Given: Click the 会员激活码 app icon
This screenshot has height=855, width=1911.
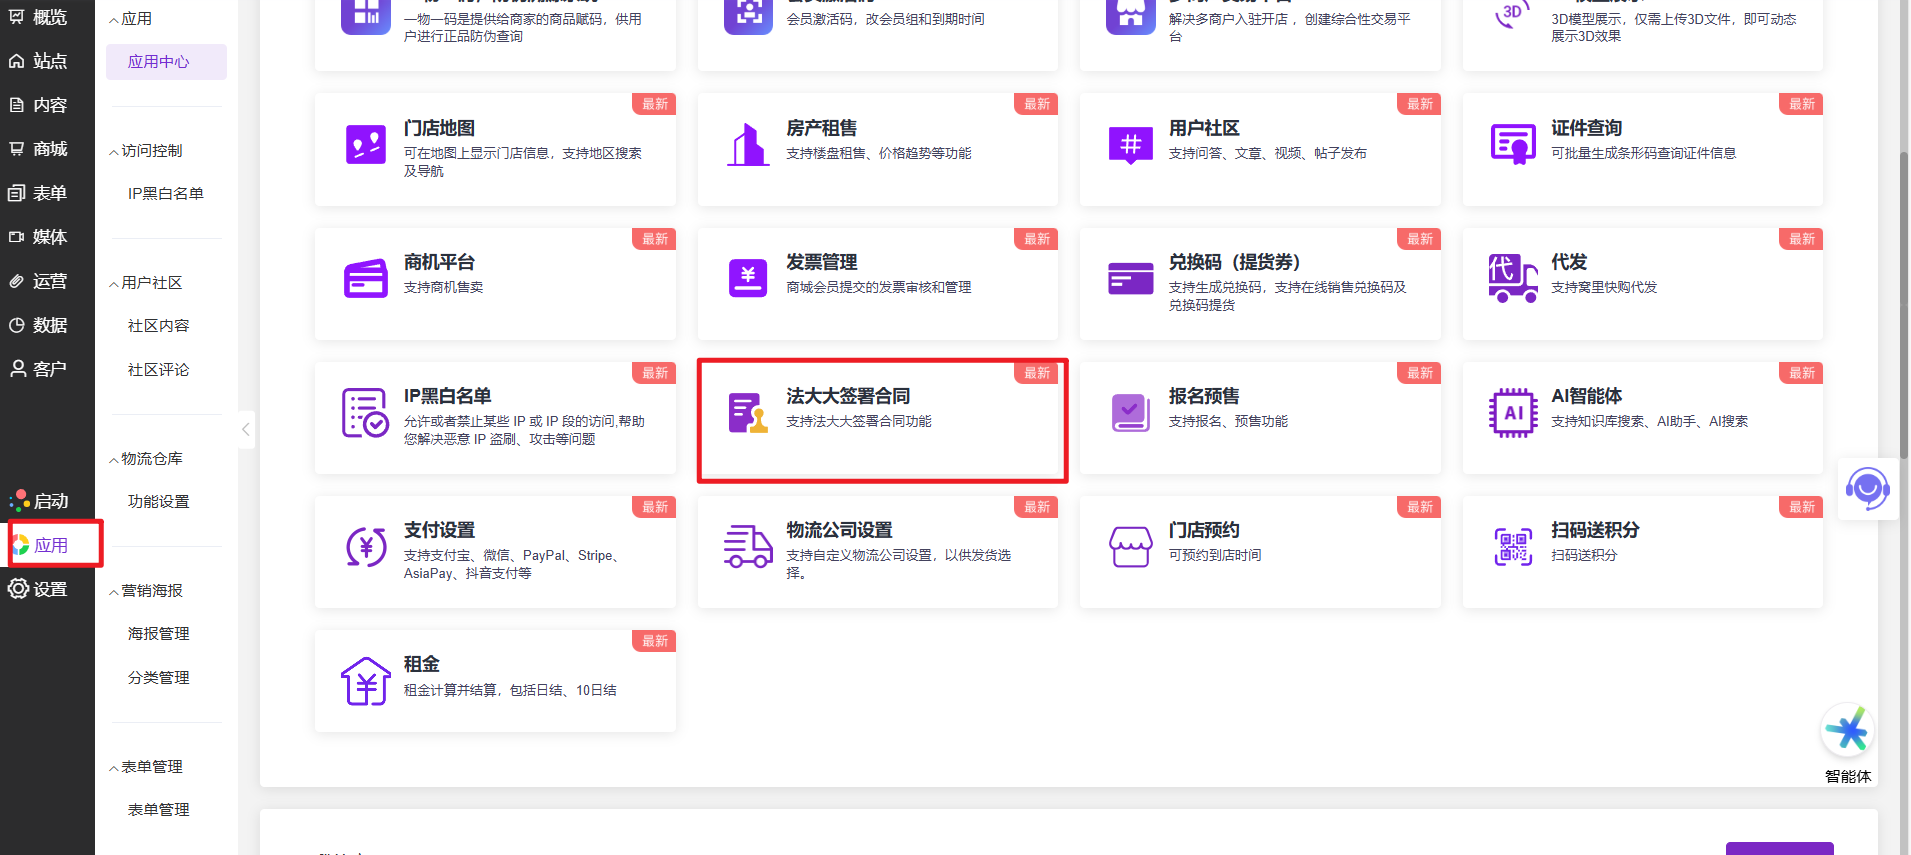Looking at the screenshot, I should click(748, 13).
